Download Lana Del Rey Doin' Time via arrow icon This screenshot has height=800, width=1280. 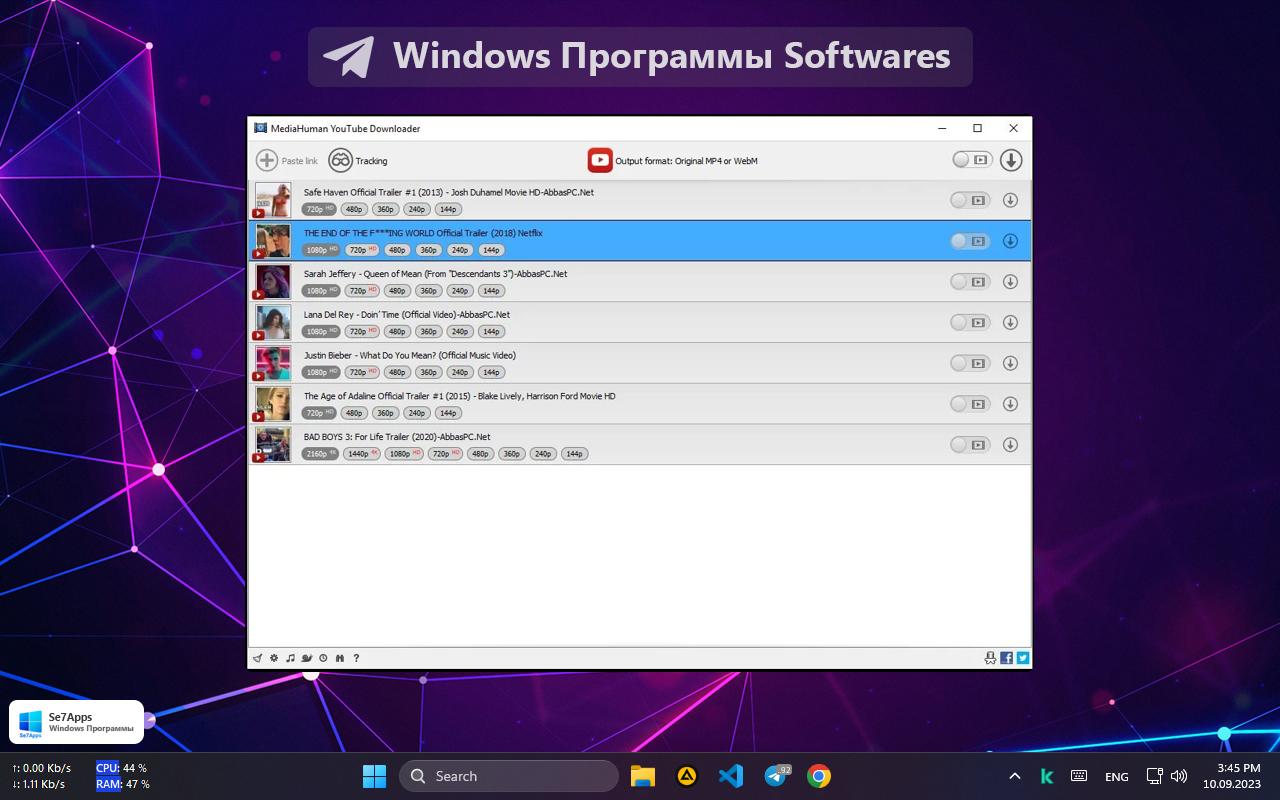pyautogui.click(x=1010, y=322)
